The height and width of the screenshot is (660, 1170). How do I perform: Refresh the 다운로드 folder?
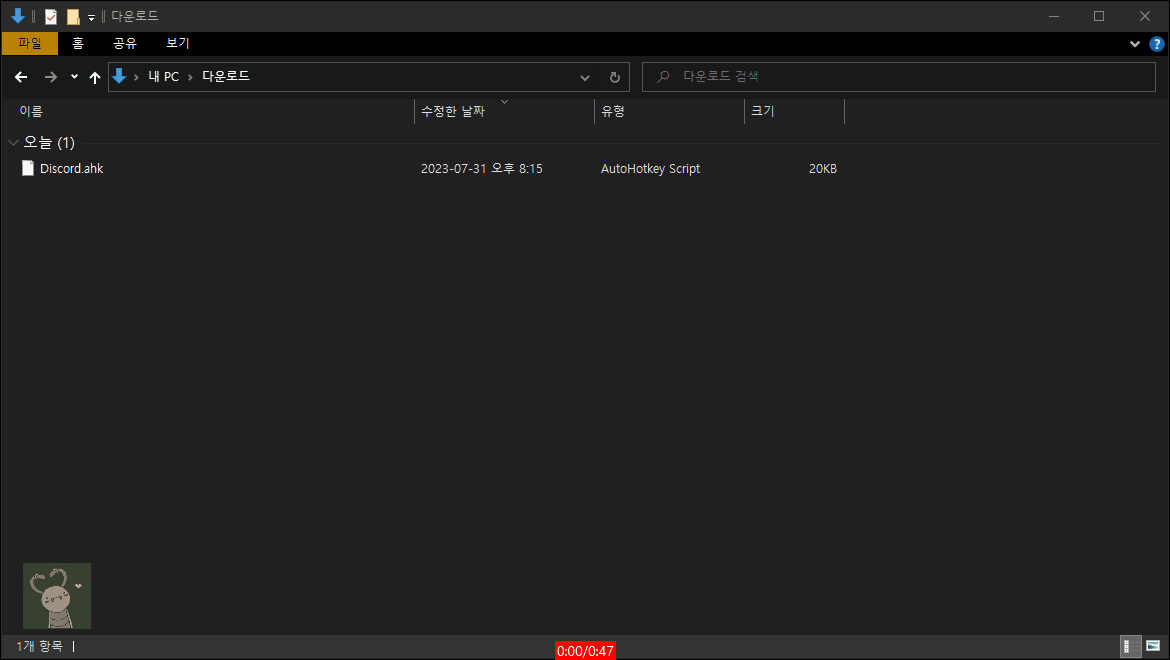tap(614, 77)
